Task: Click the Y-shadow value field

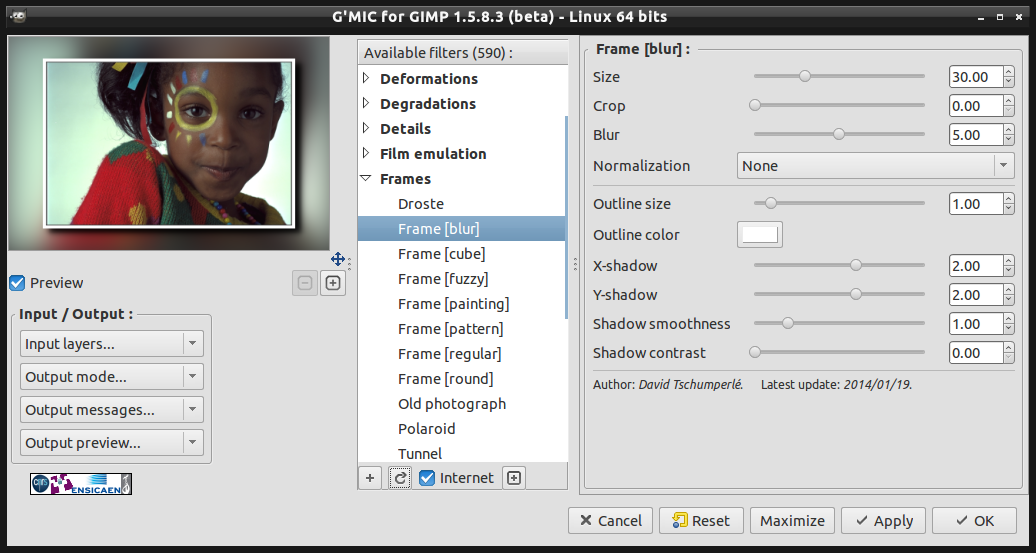Action: 976,295
